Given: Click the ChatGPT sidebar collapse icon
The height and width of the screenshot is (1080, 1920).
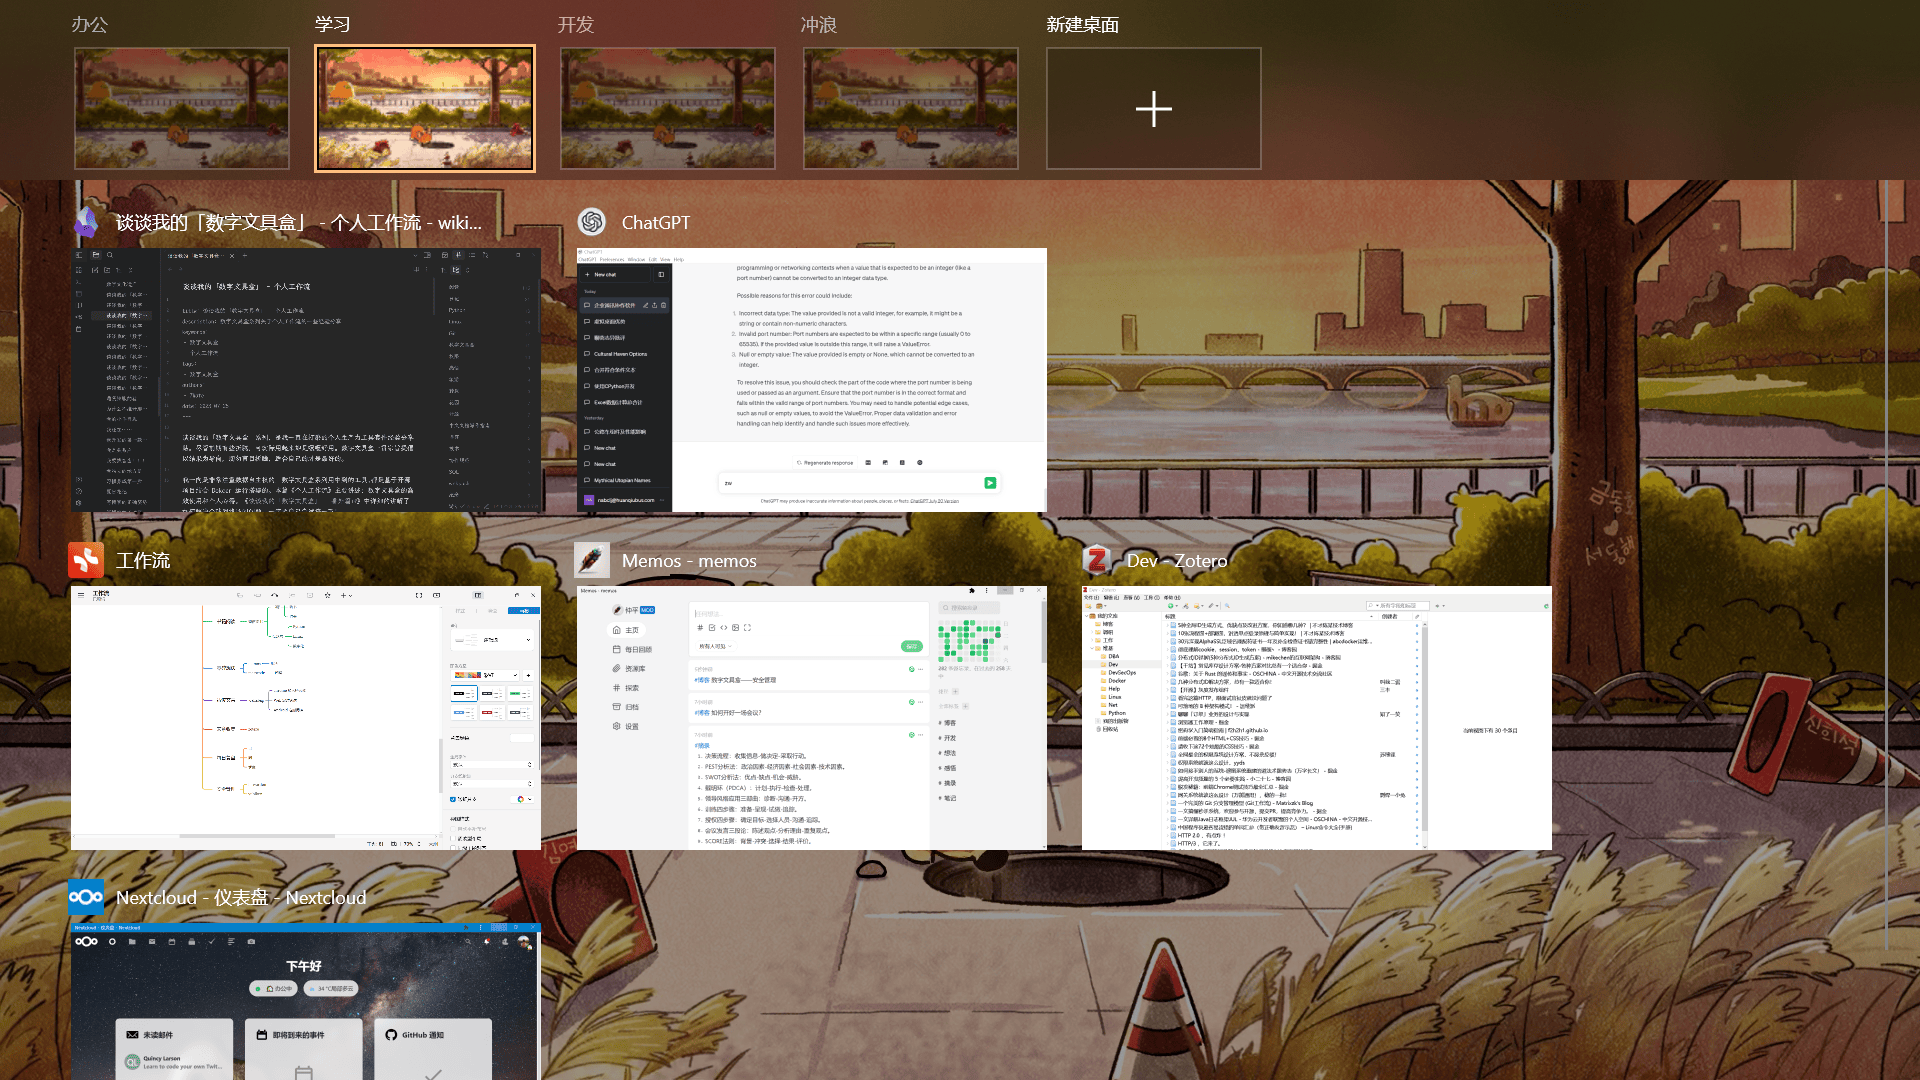Looking at the screenshot, I should (x=661, y=274).
